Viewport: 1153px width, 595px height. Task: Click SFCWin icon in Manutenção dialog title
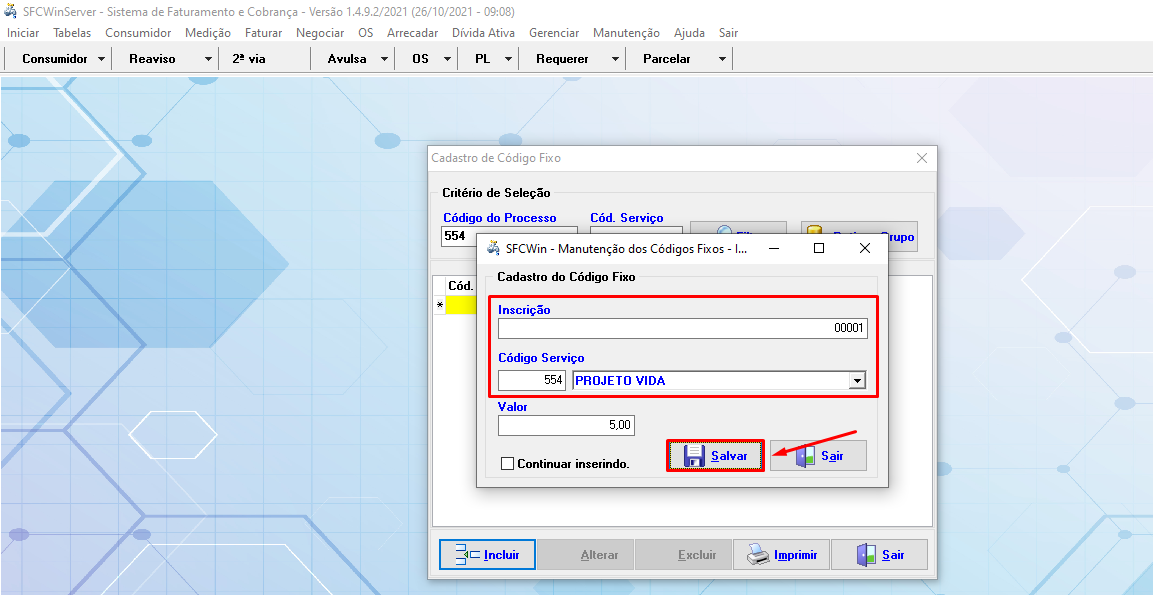pyautogui.click(x=493, y=248)
